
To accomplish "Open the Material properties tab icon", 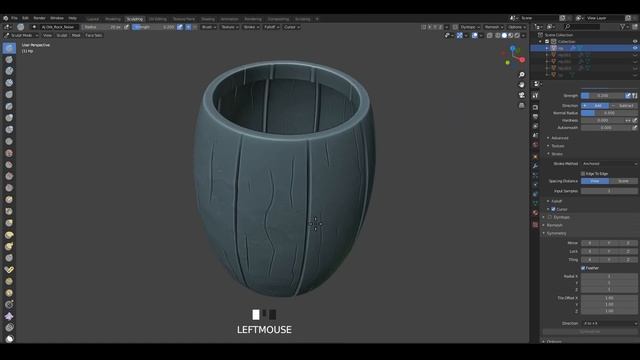I will click(x=536, y=213).
